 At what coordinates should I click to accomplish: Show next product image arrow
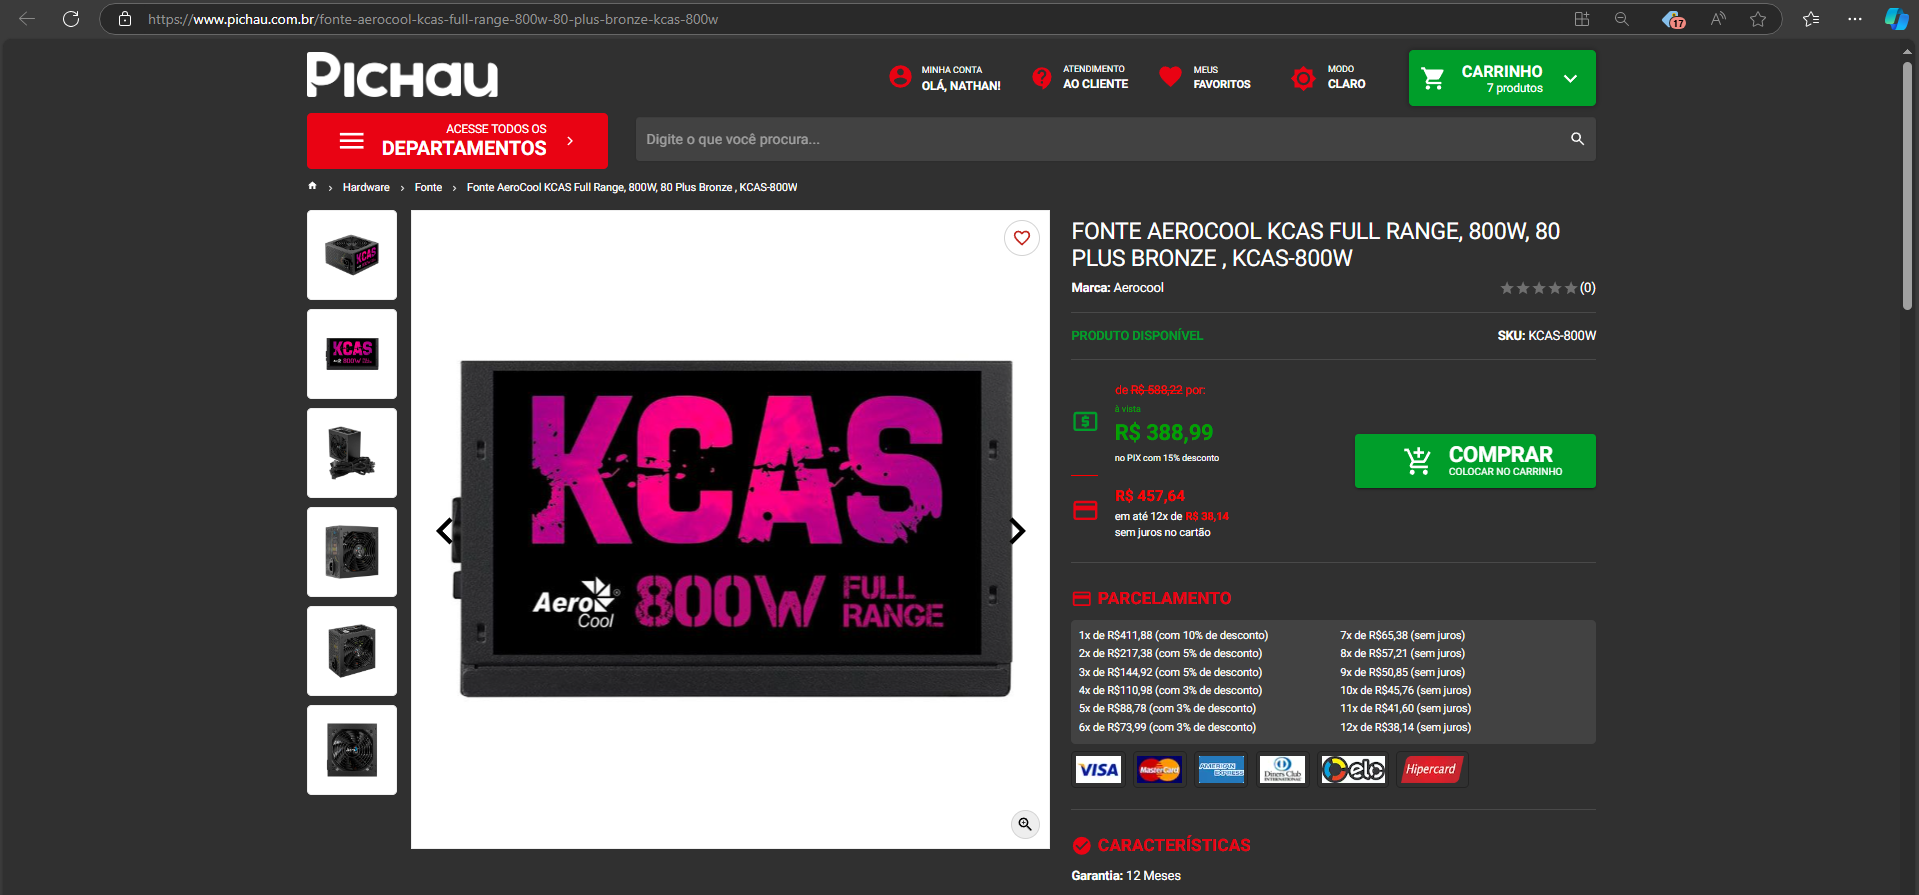(x=1017, y=531)
